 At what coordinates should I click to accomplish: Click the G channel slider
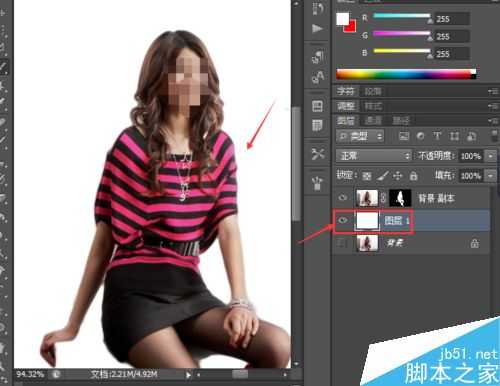pos(402,33)
